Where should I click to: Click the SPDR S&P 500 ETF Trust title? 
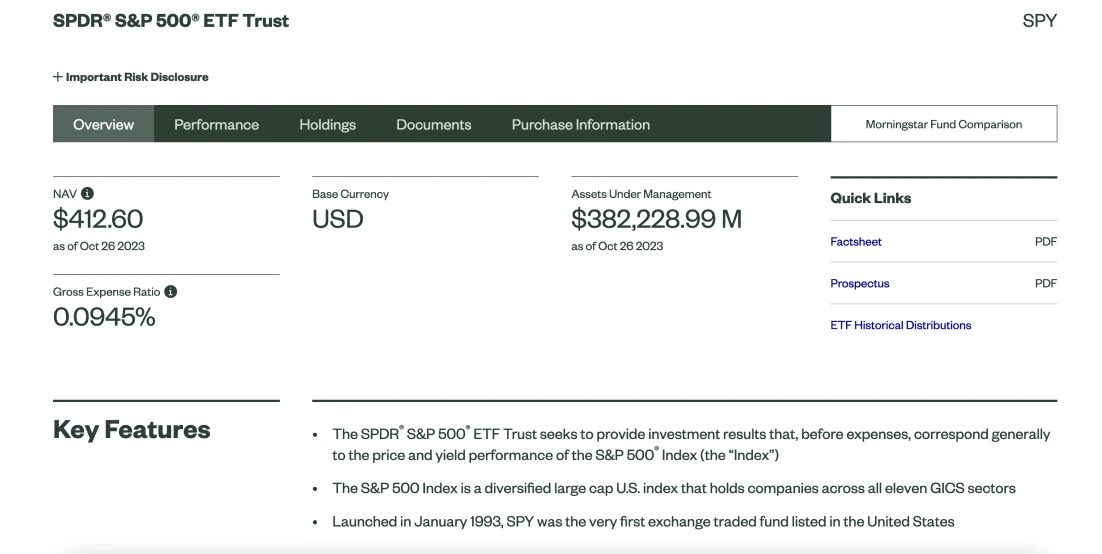click(171, 21)
